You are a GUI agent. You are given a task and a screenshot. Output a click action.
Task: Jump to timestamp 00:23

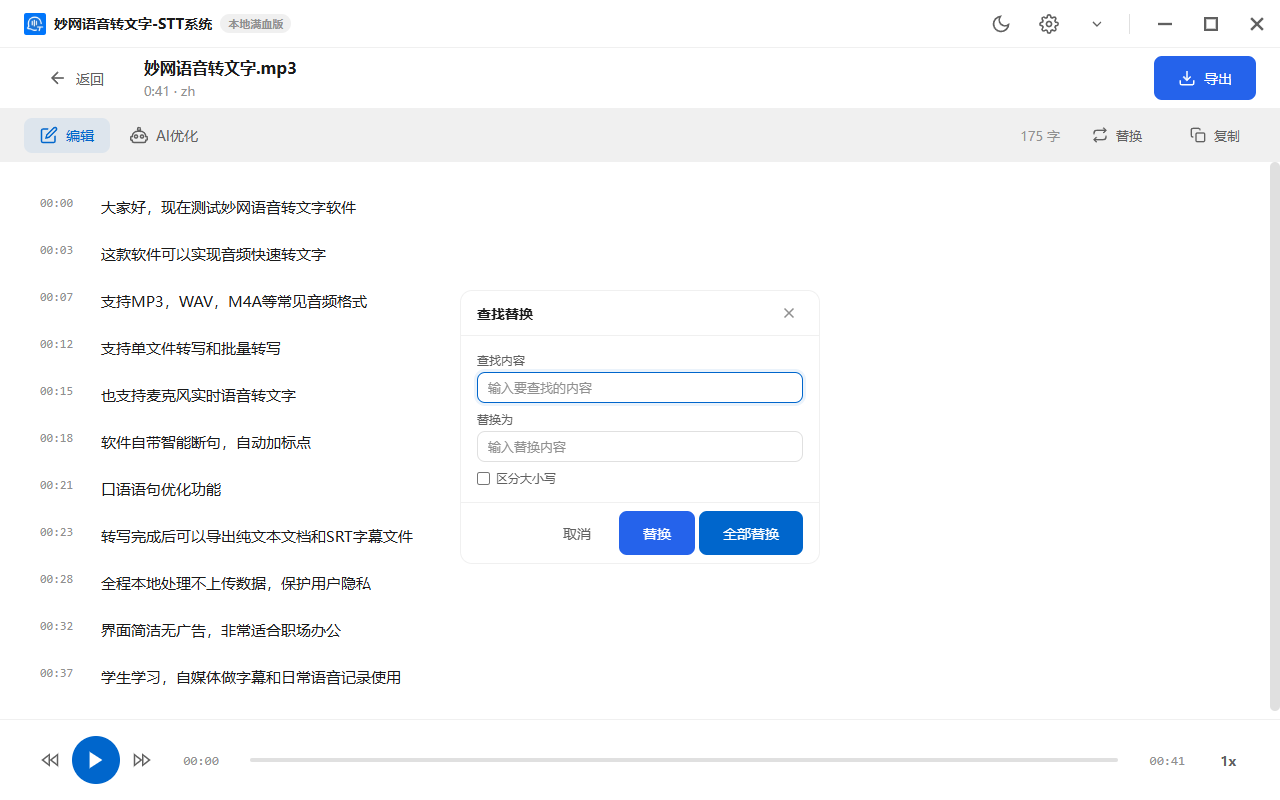(x=56, y=533)
